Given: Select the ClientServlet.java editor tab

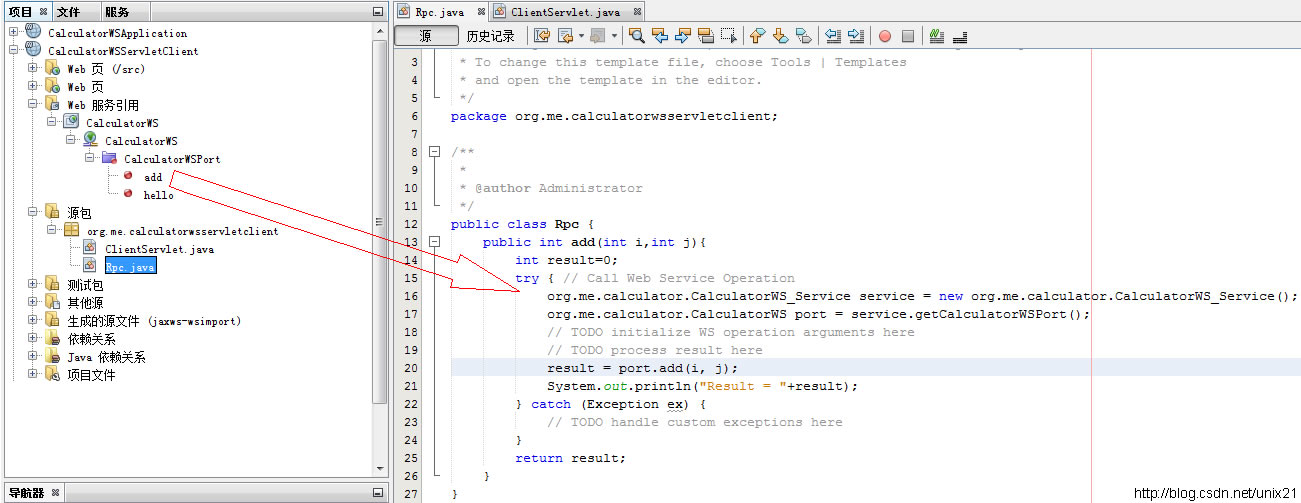Looking at the screenshot, I should (x=565, y=12).
